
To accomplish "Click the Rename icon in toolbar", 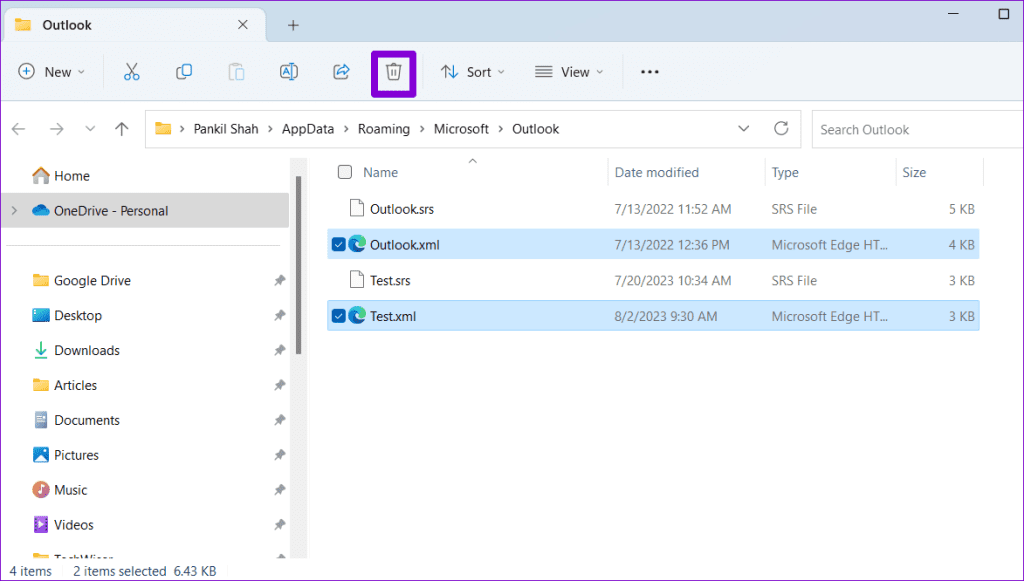I will click(289, 72).
